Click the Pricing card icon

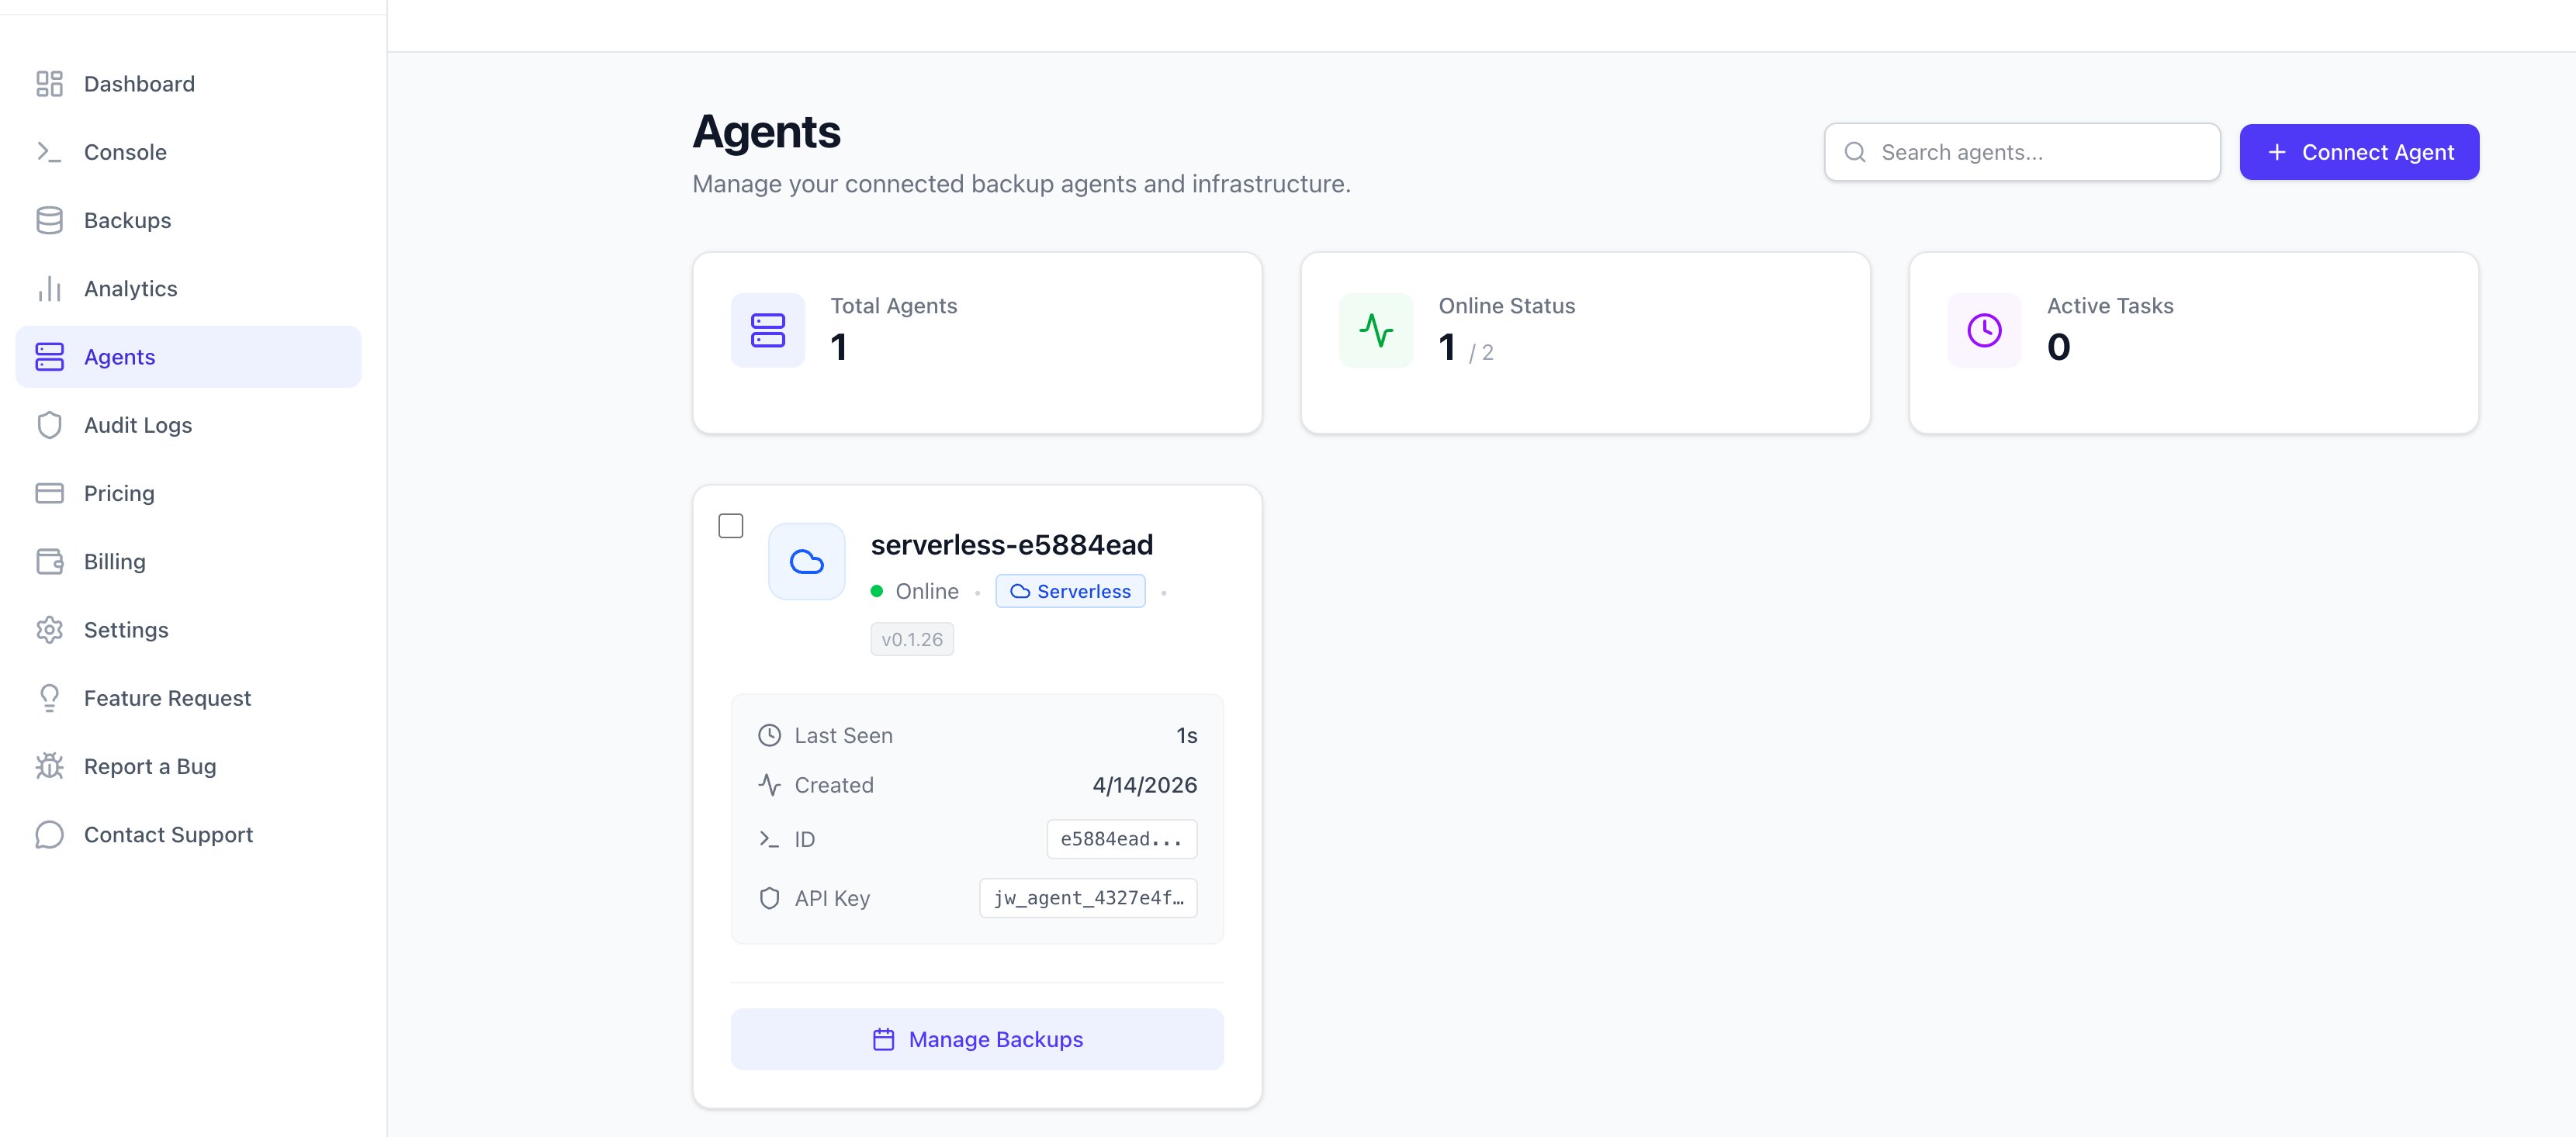(49, 493)
